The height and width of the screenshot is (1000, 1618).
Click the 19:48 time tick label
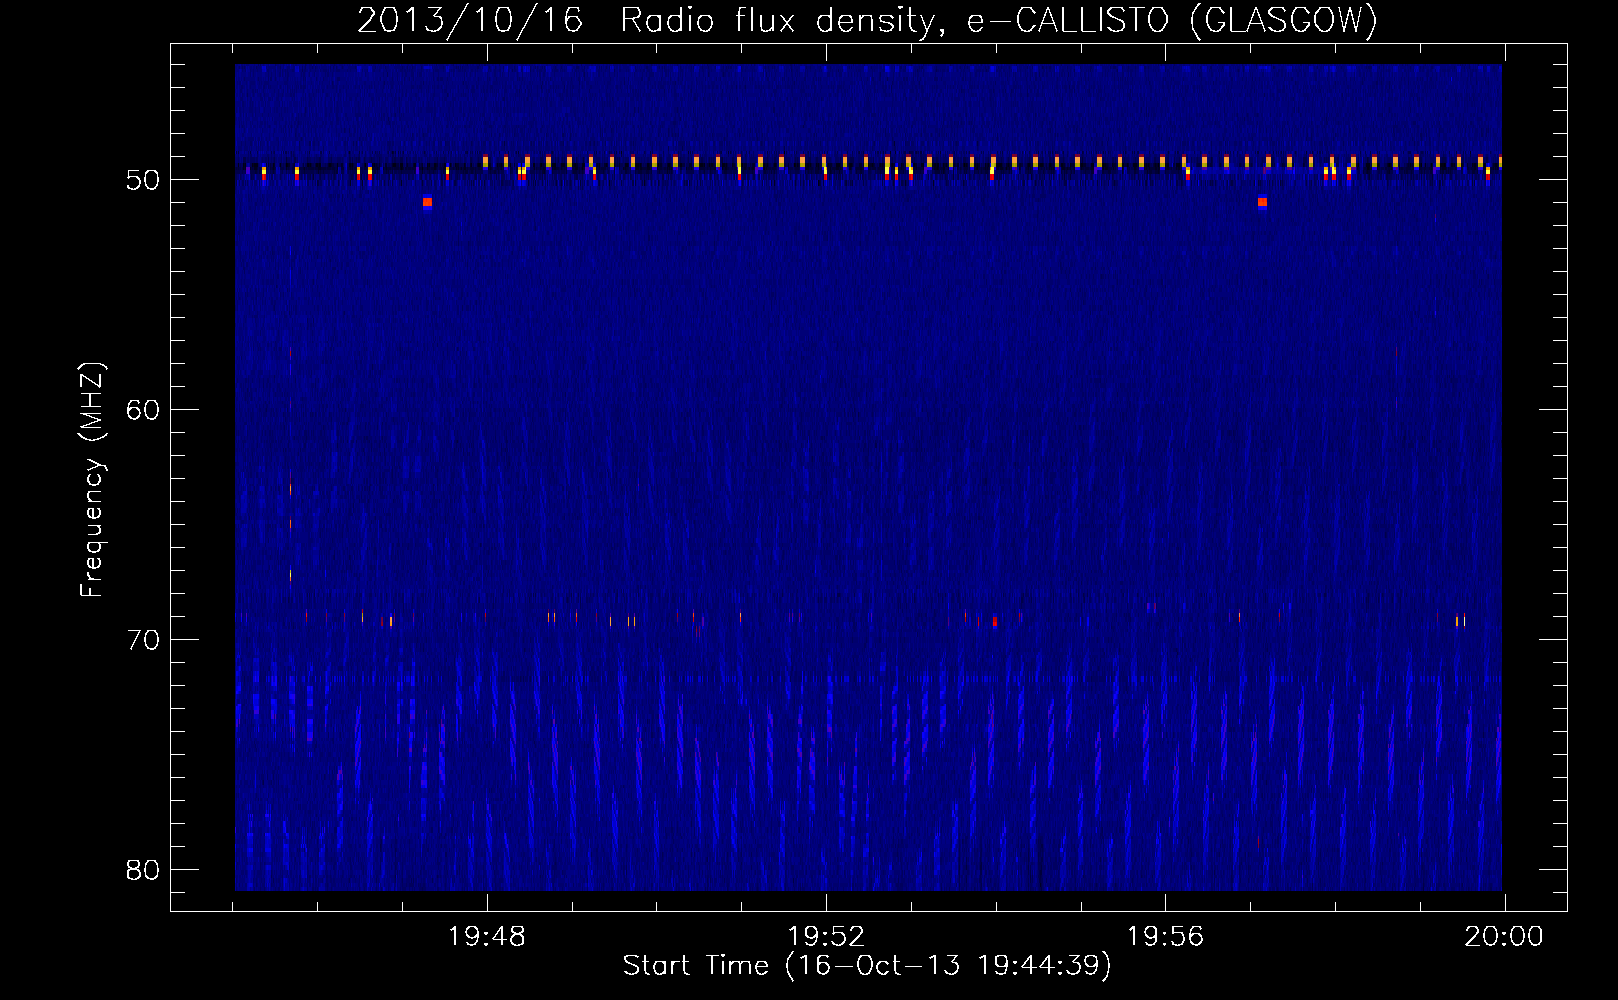pos(487,937)
